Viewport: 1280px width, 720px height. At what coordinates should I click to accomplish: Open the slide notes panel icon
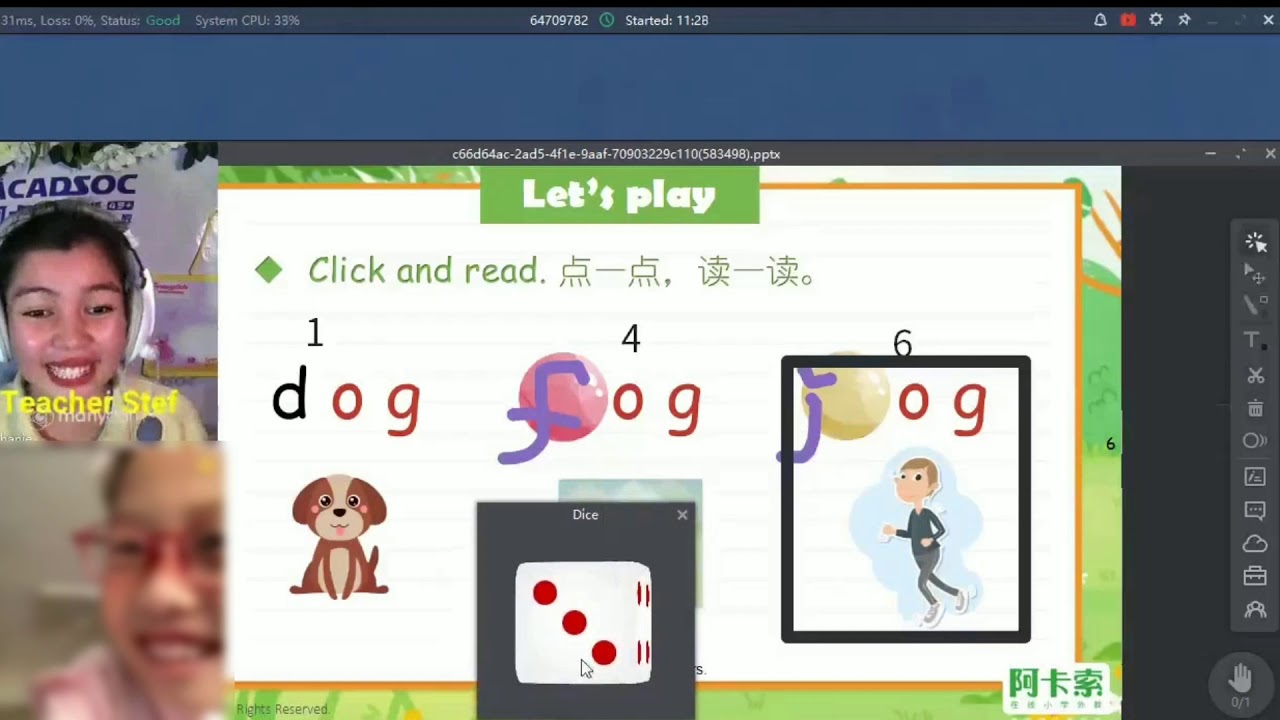(1255, 477)
